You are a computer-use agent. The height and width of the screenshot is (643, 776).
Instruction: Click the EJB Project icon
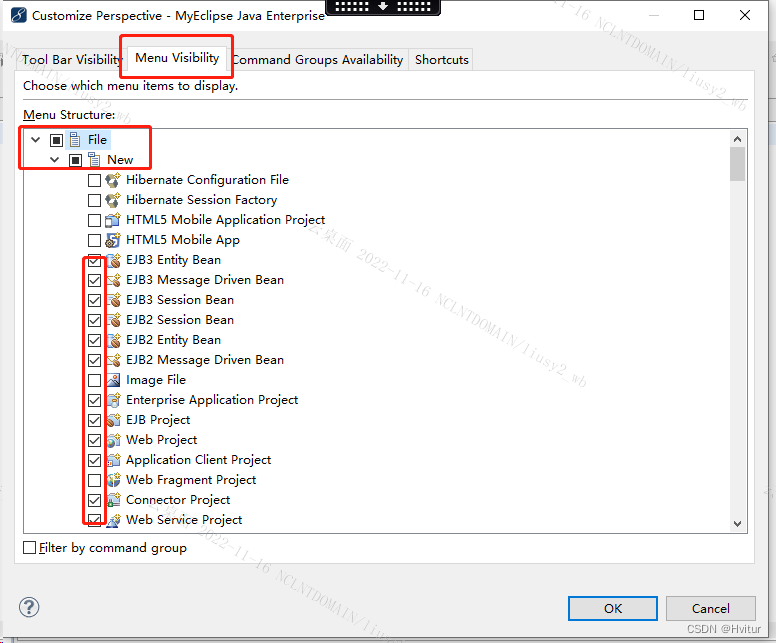pyautogui.click(x=113, y=420)
